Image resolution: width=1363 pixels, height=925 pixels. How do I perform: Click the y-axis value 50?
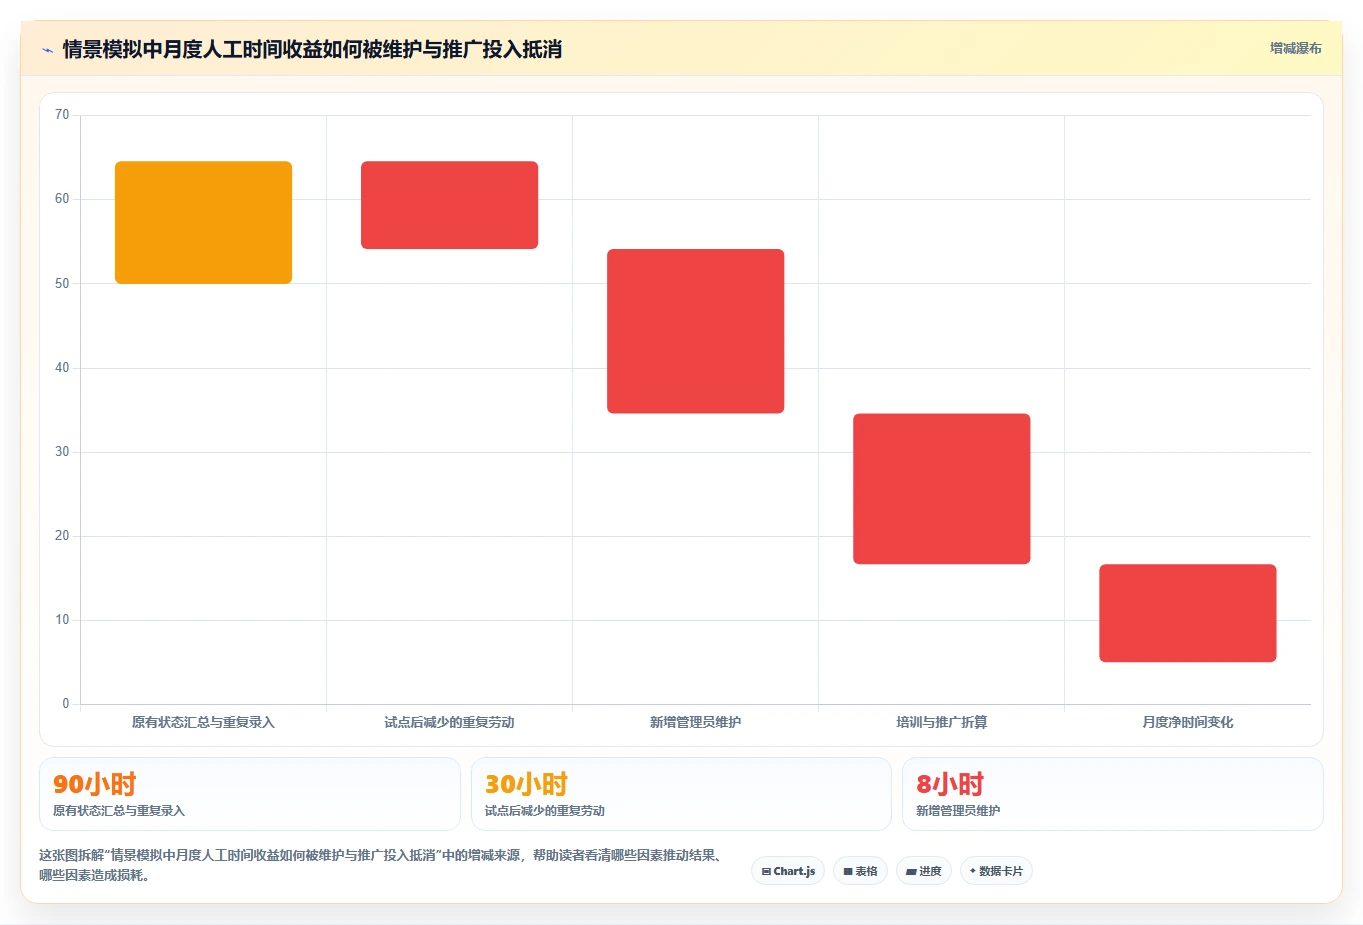tap(62, 284)
